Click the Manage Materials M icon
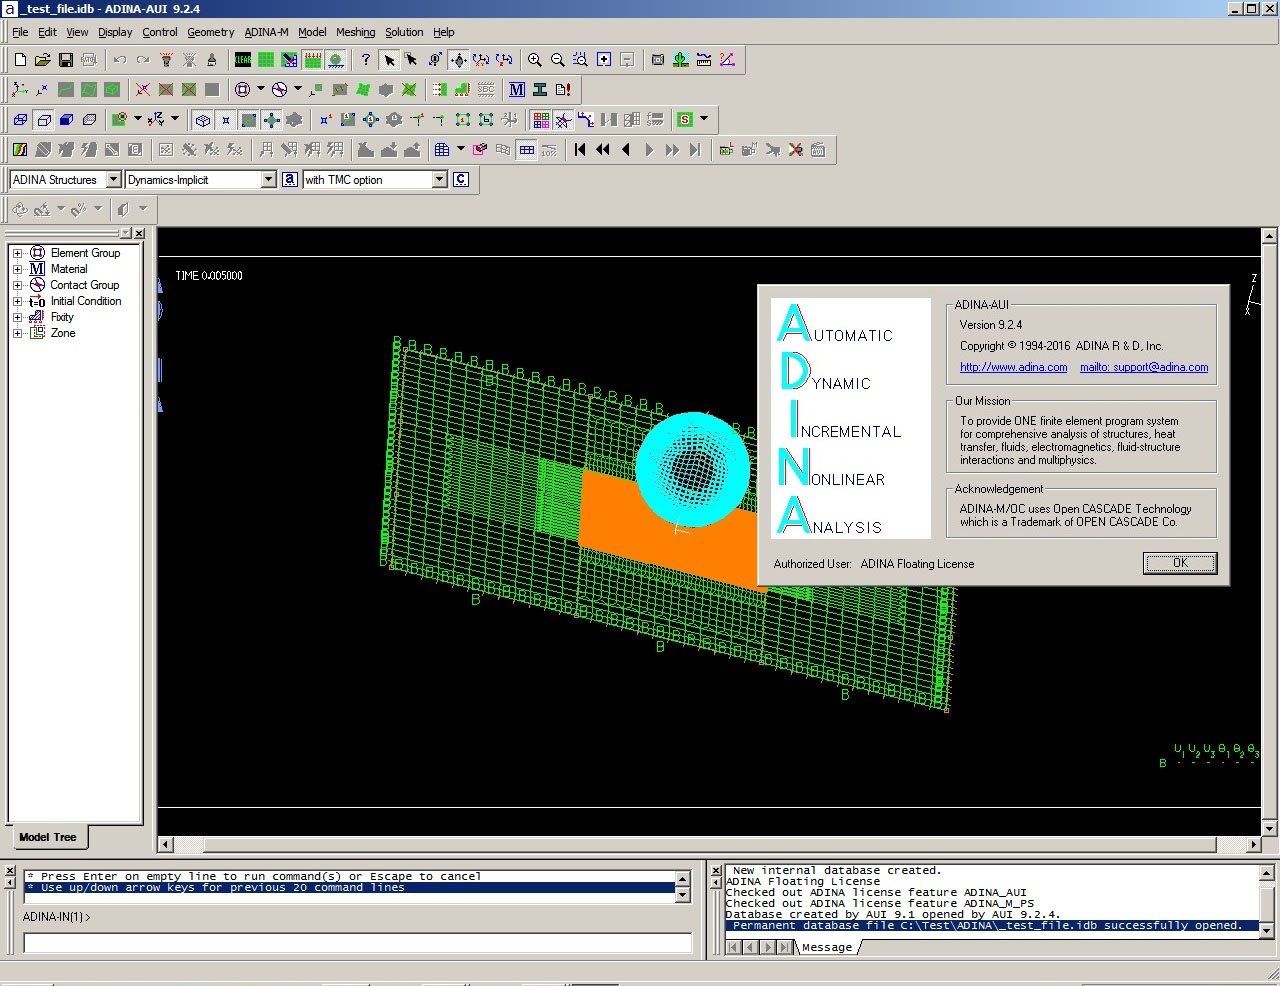 coord(517,90)
